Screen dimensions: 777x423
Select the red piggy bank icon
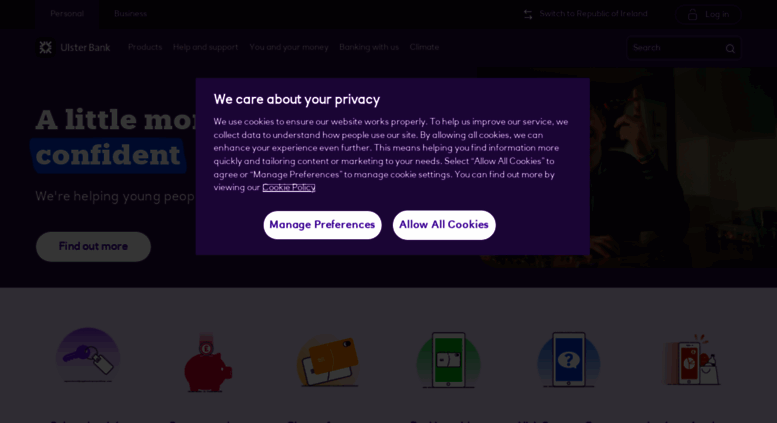pos(208,363)
